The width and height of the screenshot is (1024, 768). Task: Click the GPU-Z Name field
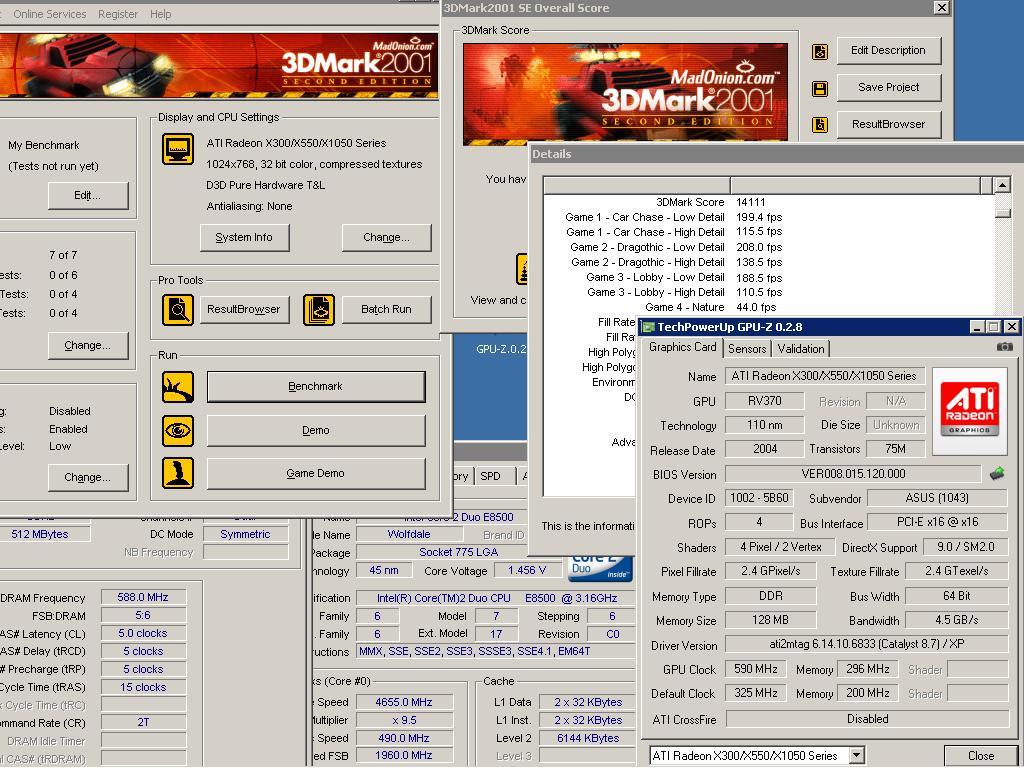tap(824, 376)
